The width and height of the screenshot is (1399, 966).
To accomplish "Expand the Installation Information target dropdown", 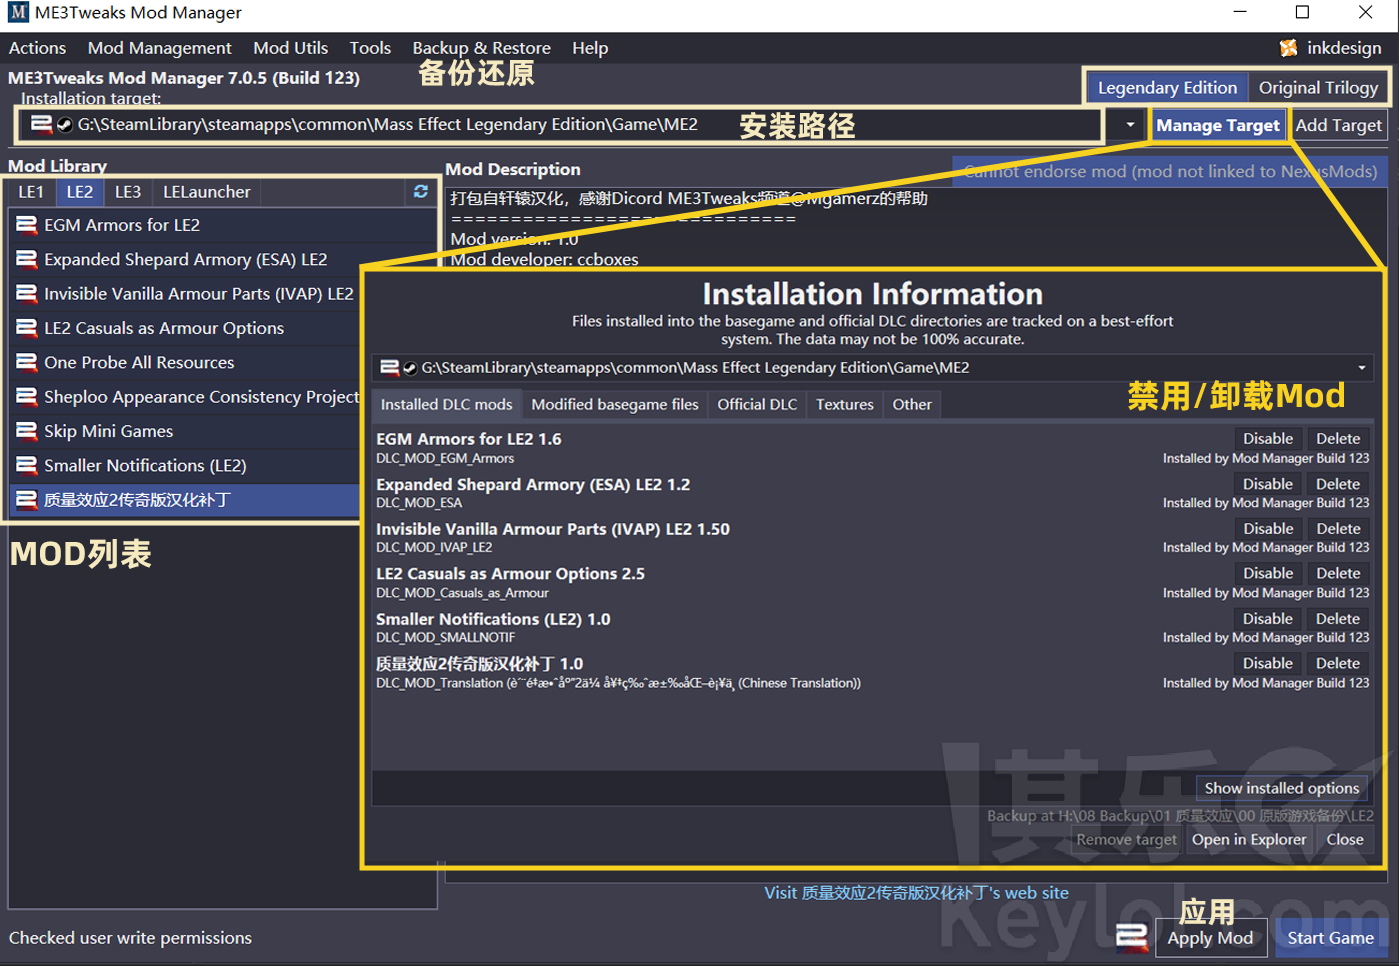I will point(1361,368).
